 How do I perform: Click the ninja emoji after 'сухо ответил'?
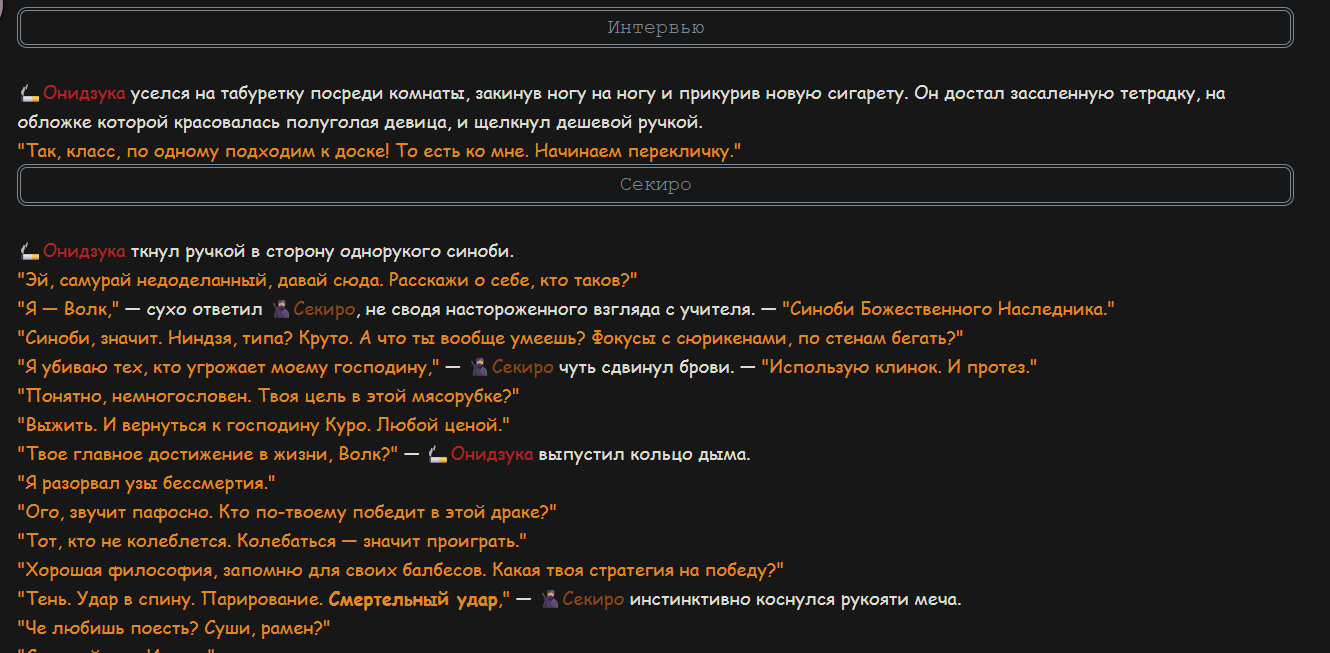[280, 309]
